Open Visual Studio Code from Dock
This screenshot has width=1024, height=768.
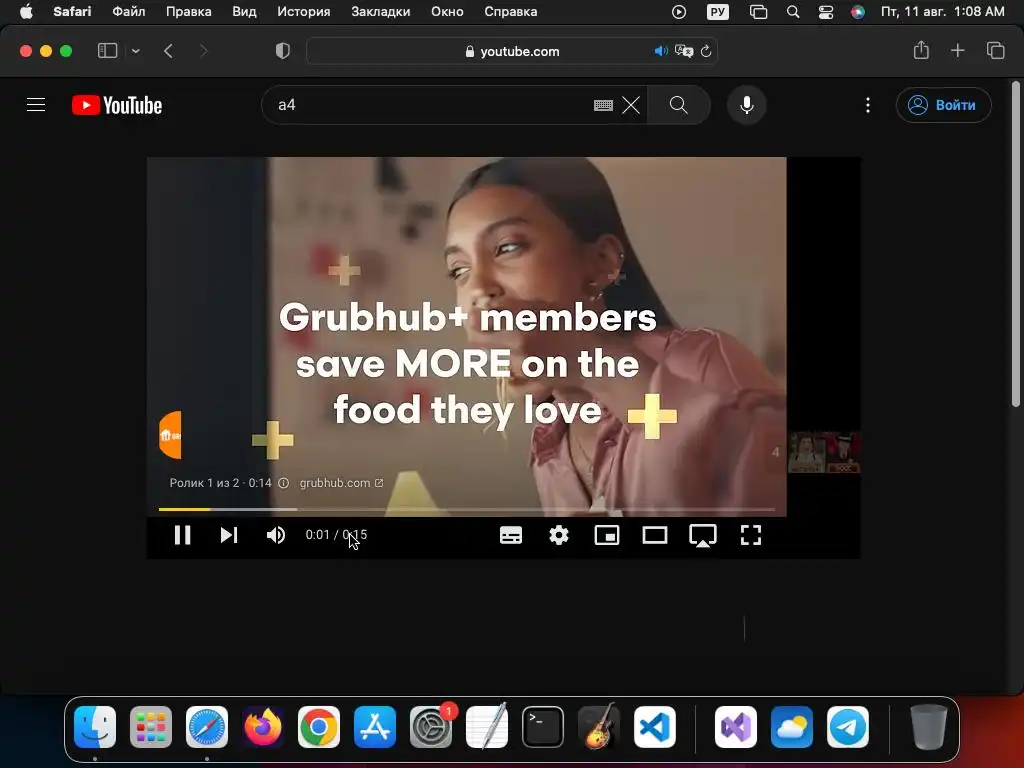654,727
